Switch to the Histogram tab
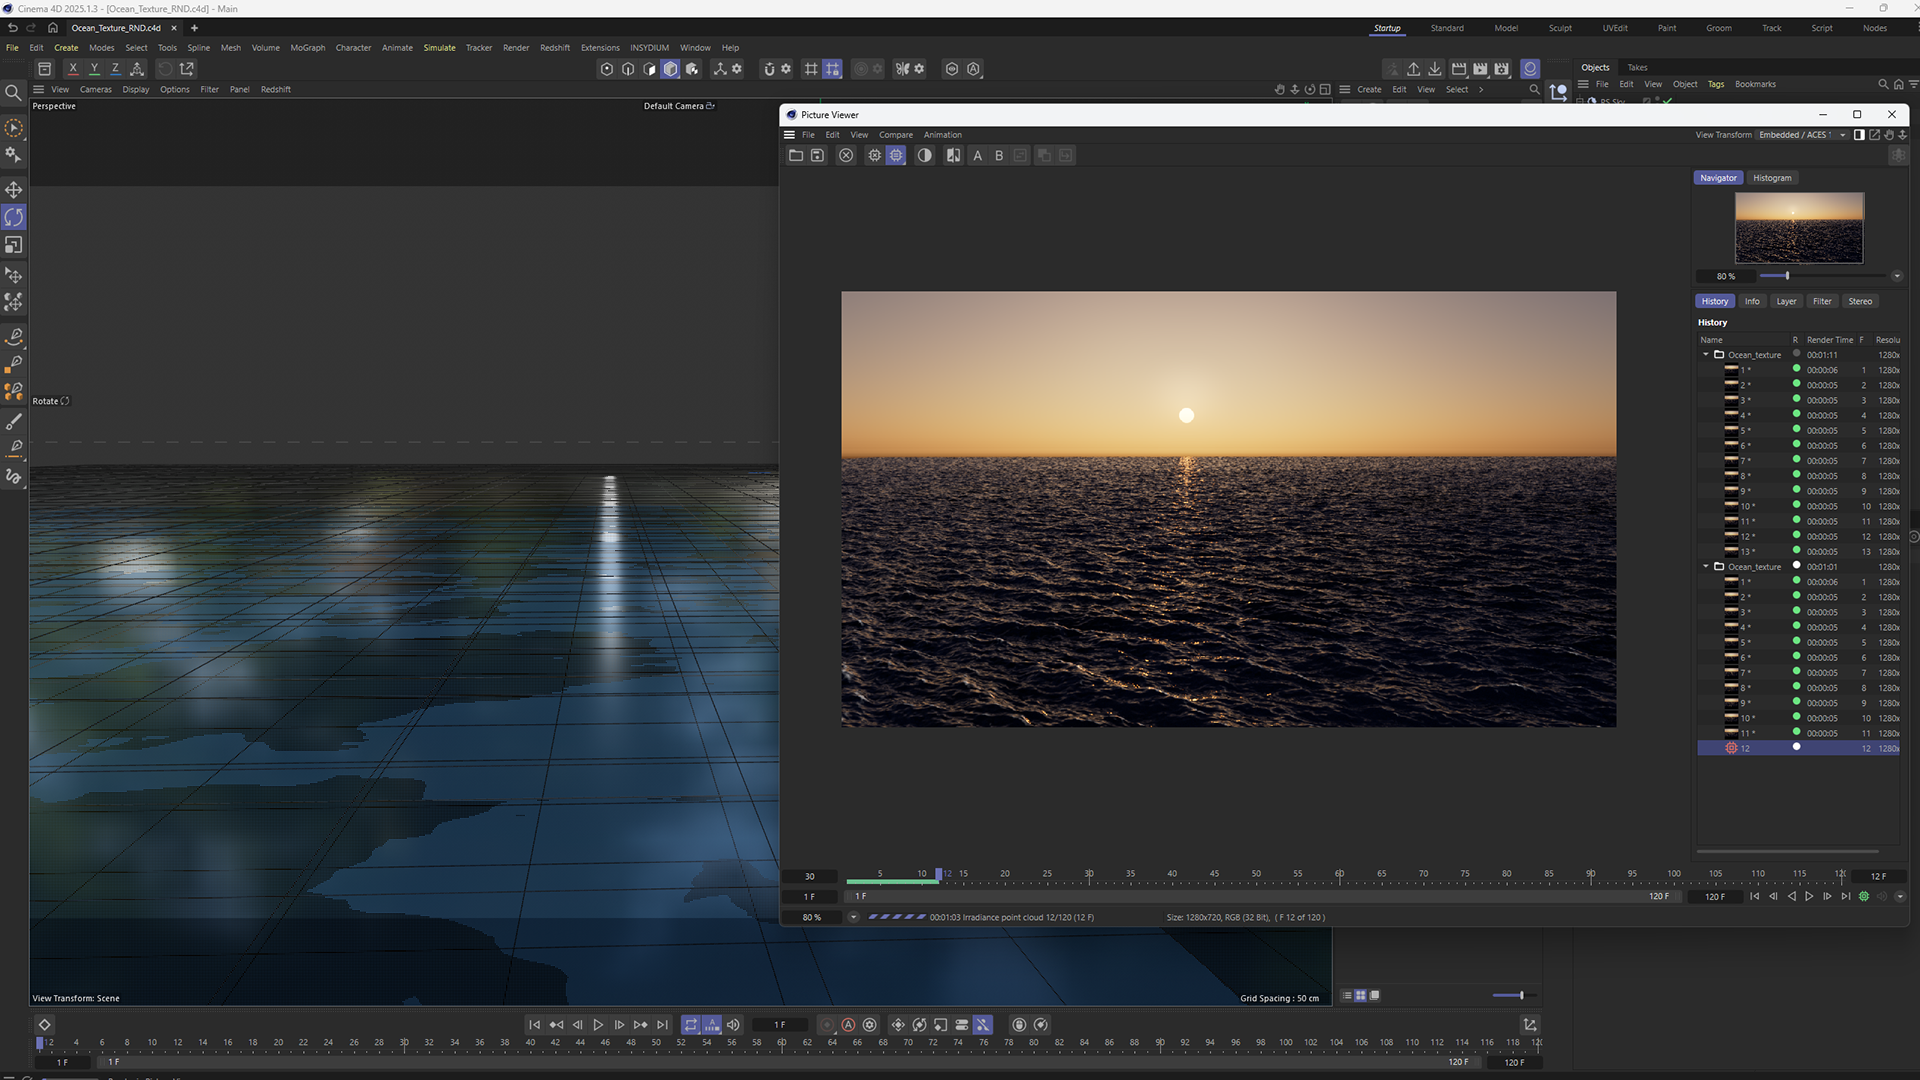Viewport: 1920px width, 1080px height. click(1772, 178)
